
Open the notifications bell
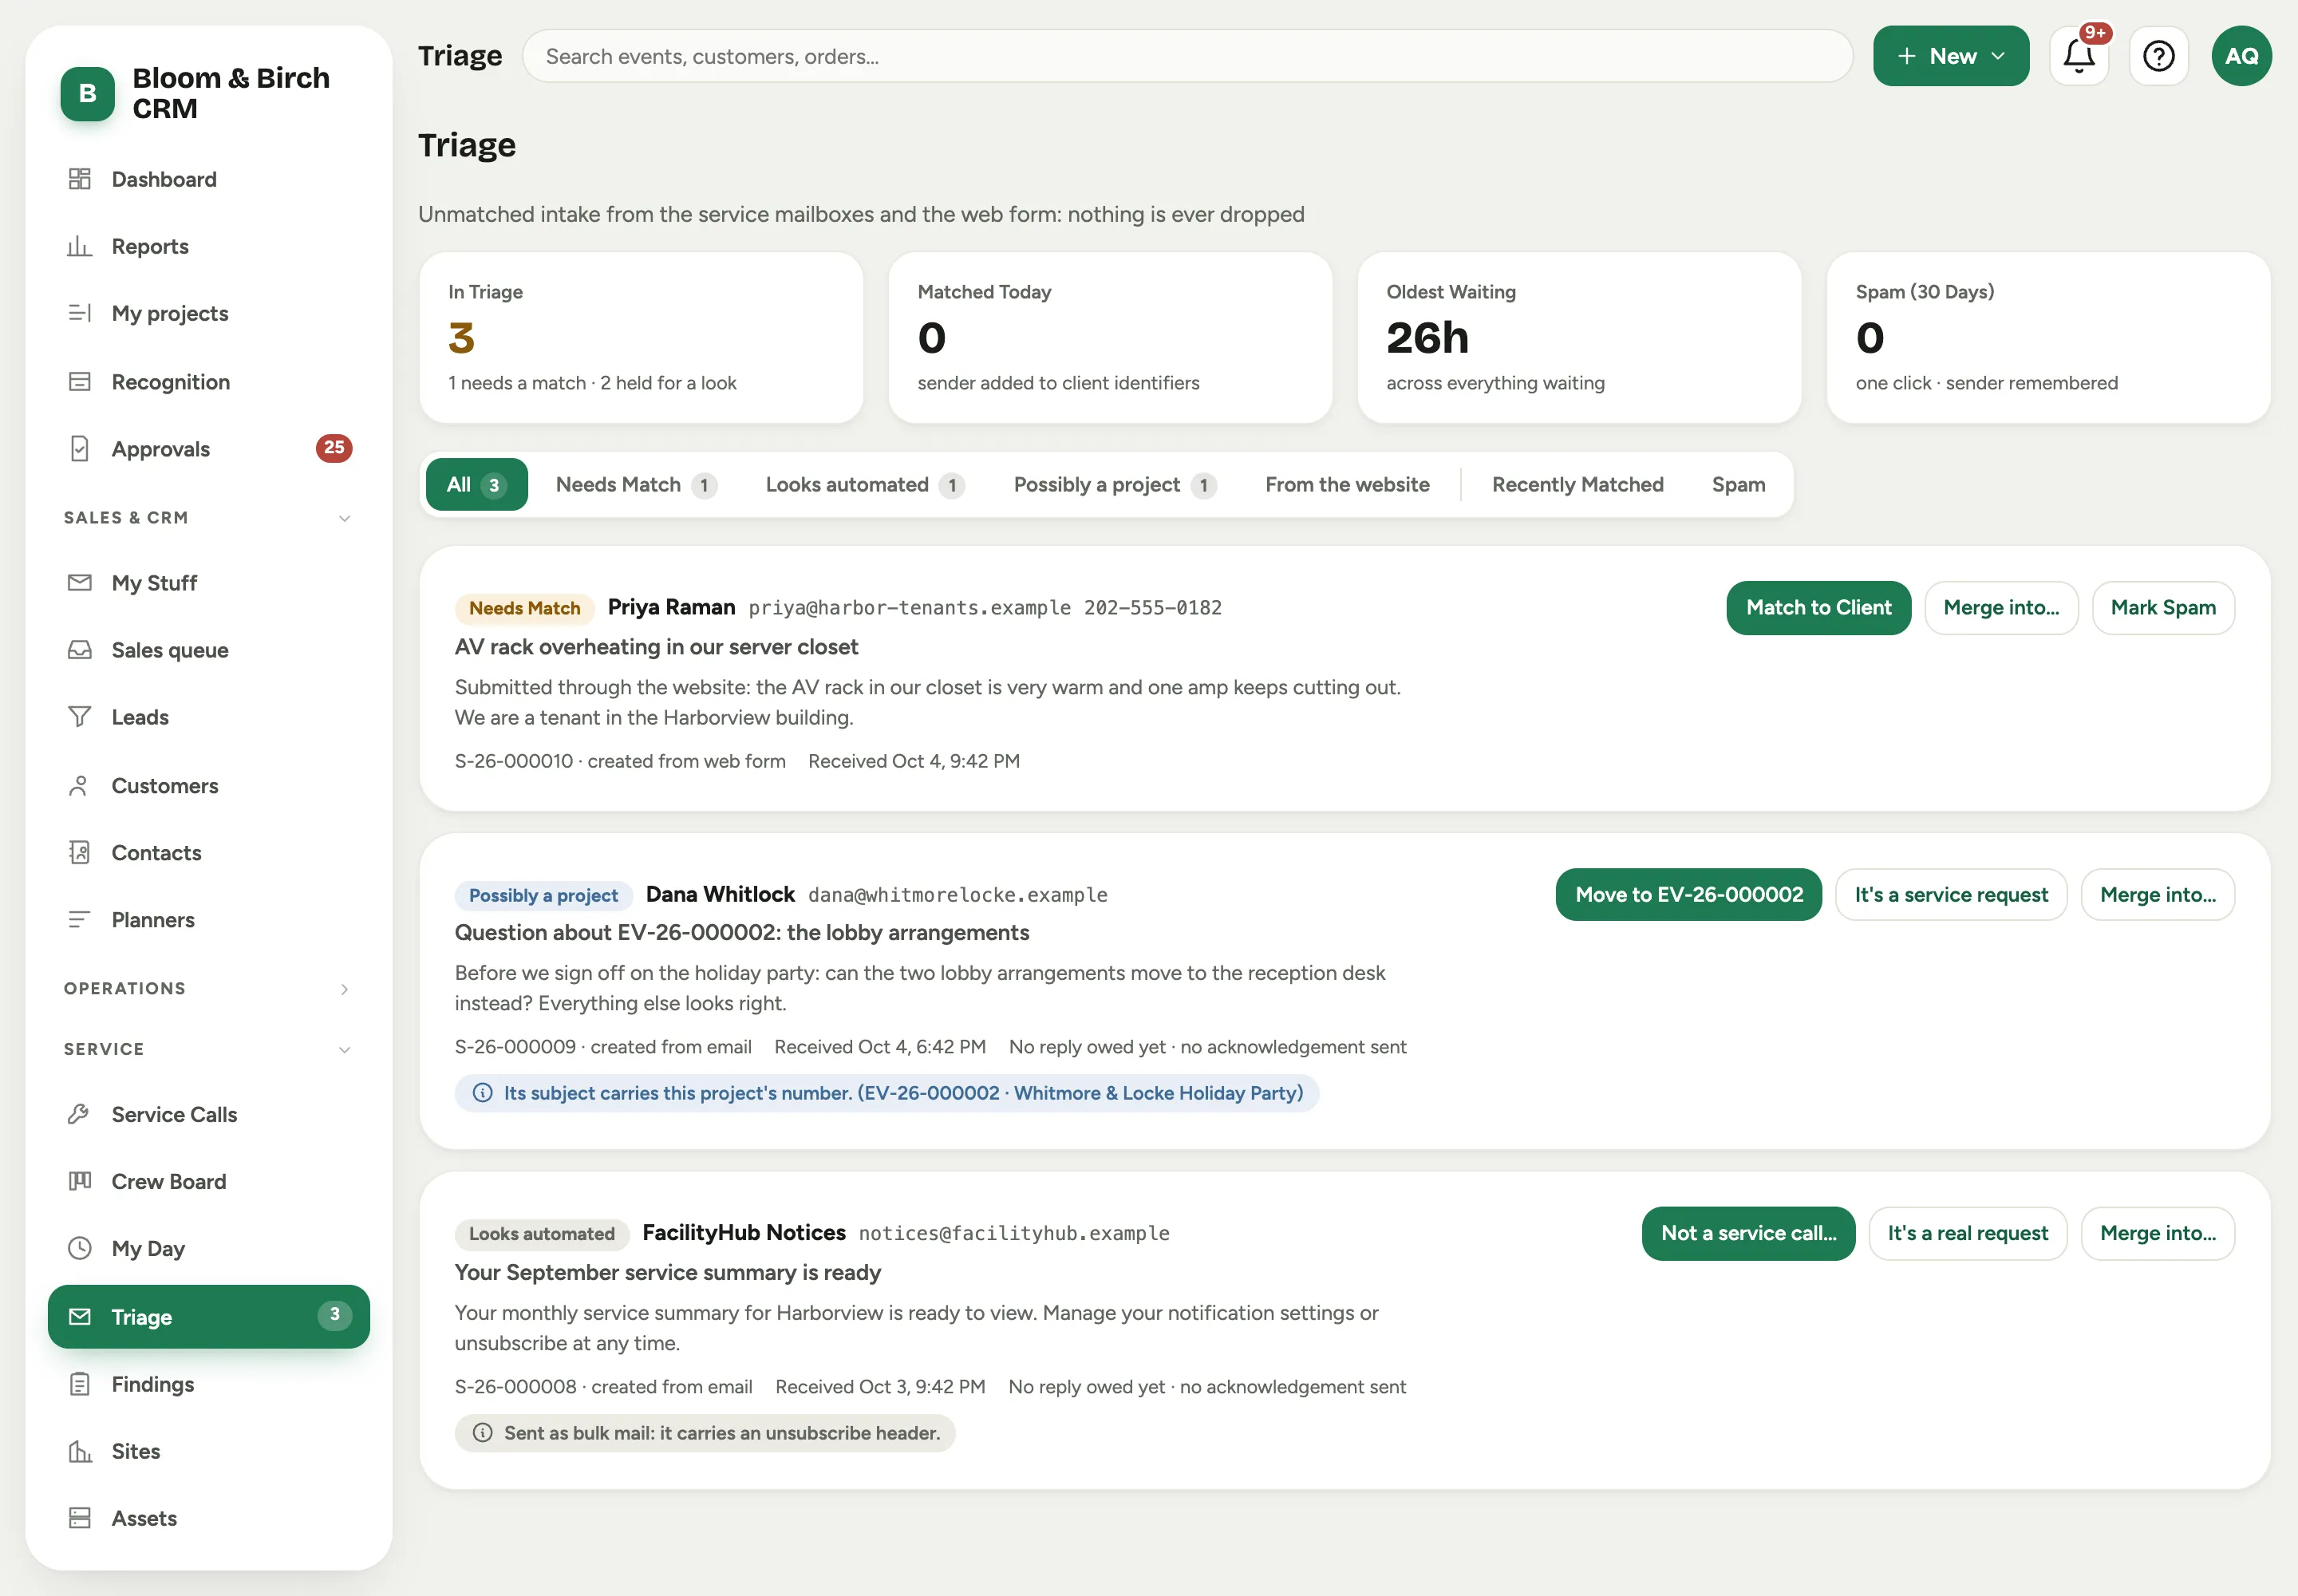coord(2078,56)
